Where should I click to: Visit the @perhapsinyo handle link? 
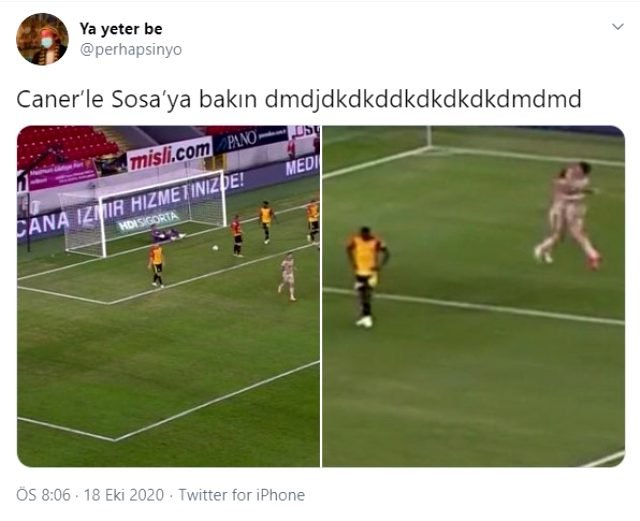tap(131, 50)
